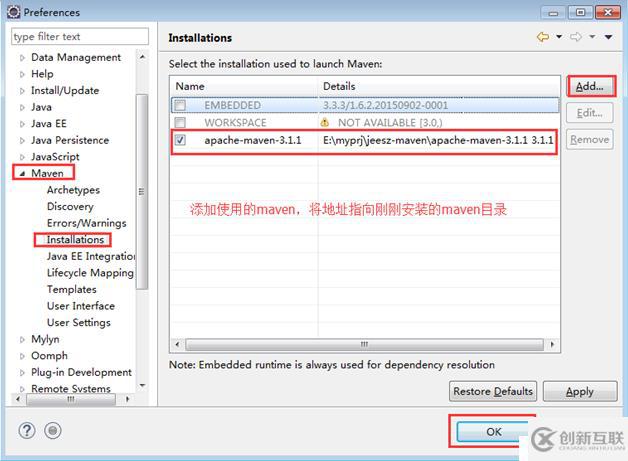Select Java EE Integration under Maven
This screenshot has height=461, width=628.
(91, 256)
